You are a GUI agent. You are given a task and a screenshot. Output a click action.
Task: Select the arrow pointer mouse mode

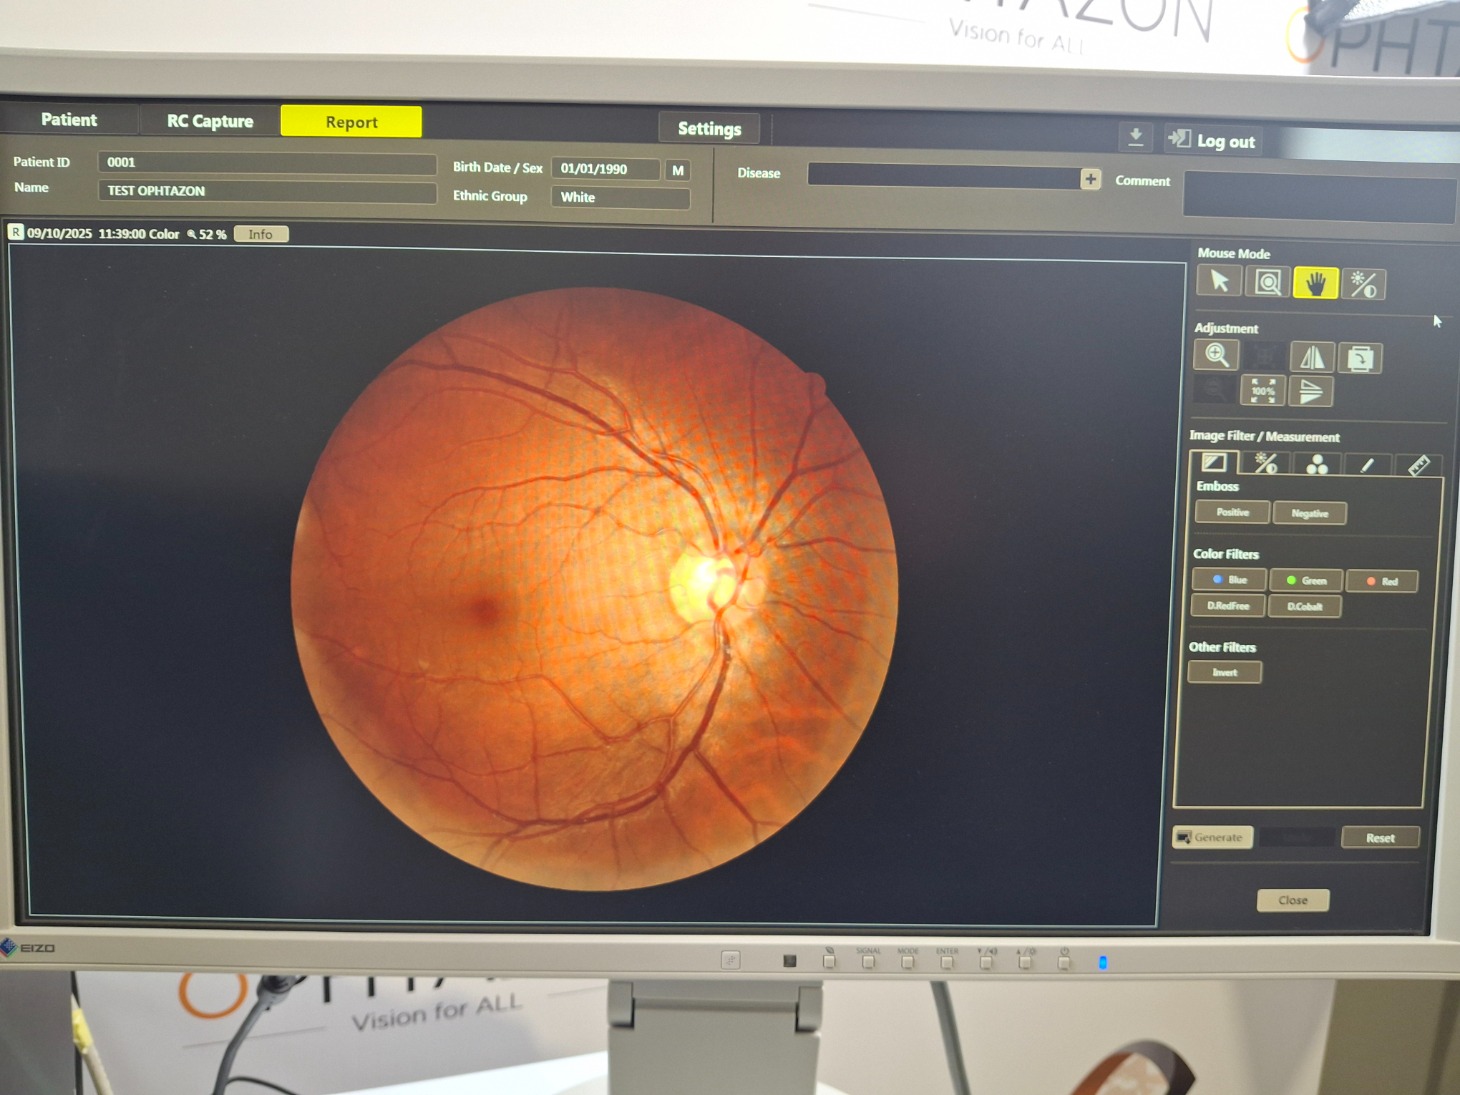tap(1219, 281)
